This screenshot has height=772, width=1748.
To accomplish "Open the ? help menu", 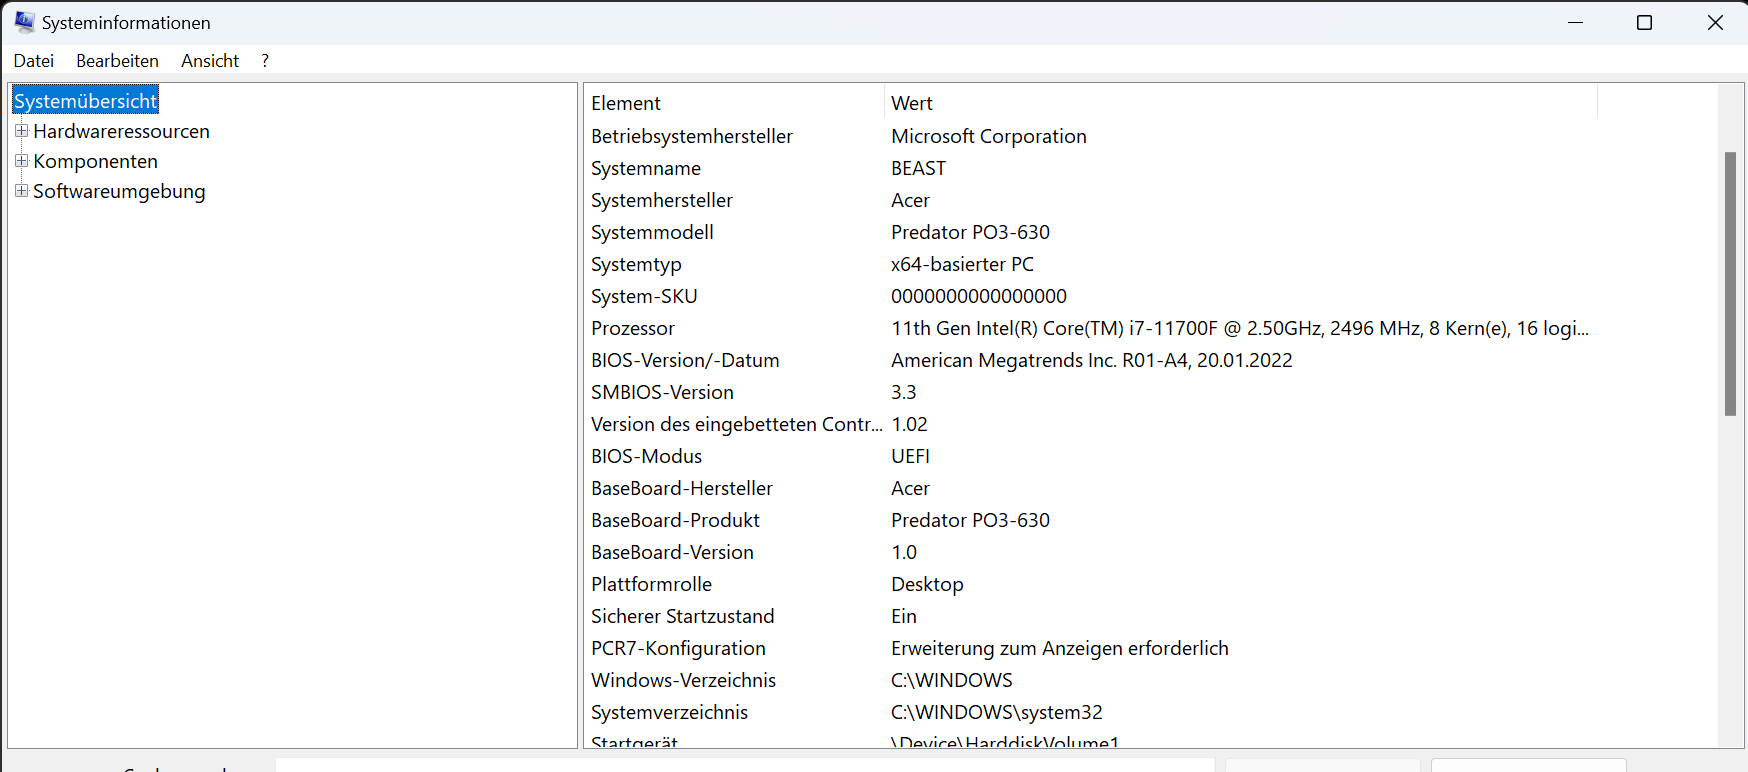I will [265, 61].
